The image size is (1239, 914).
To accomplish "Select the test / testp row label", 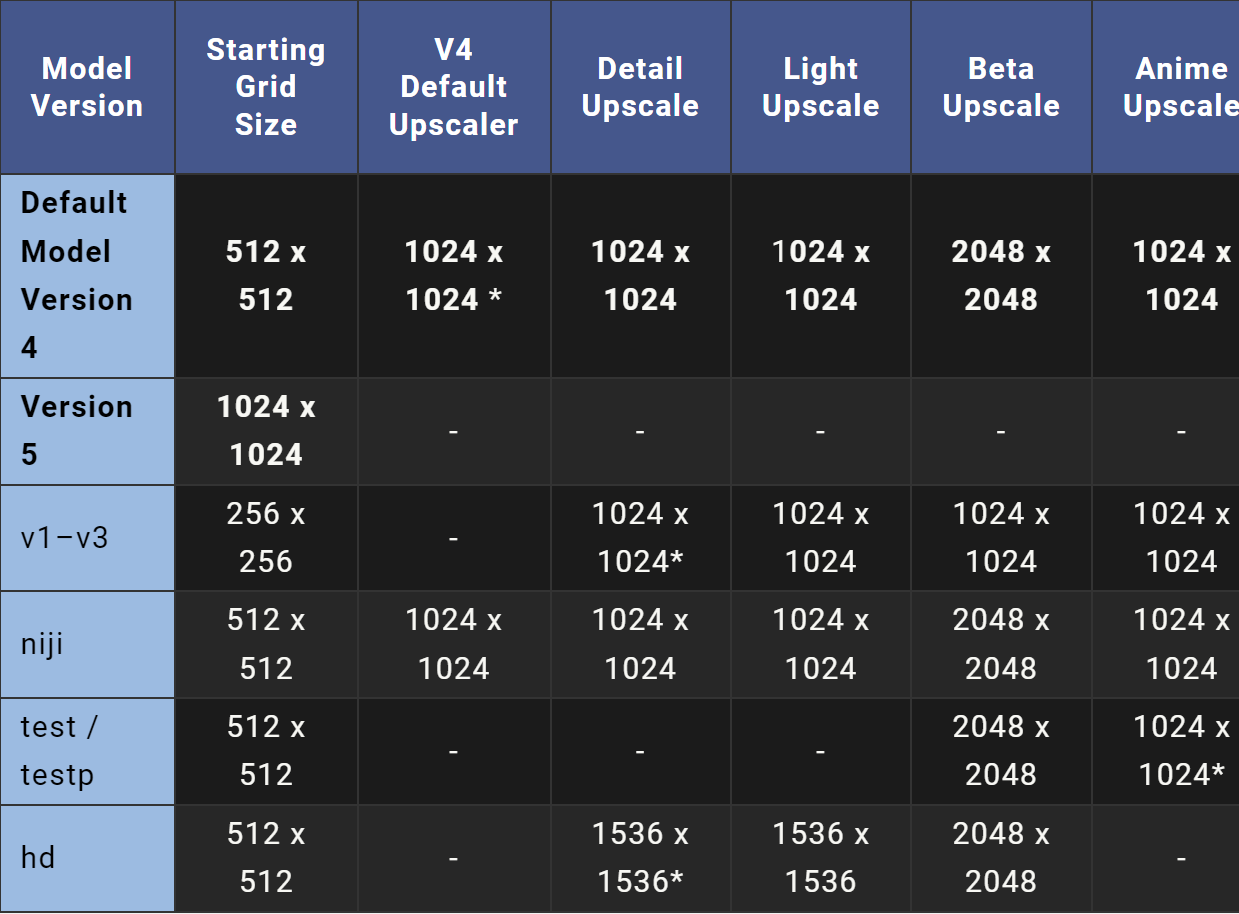I will [x=87, y=751].
